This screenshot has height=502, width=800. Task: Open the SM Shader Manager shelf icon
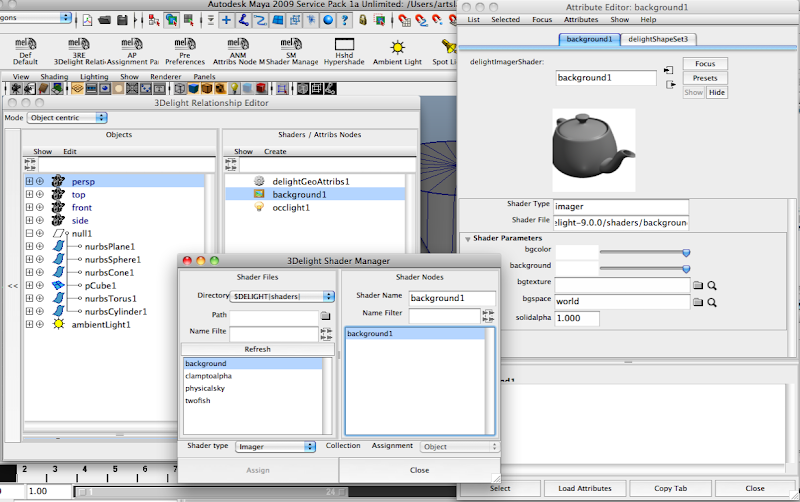pyautogui.click(x=291, y=51)
